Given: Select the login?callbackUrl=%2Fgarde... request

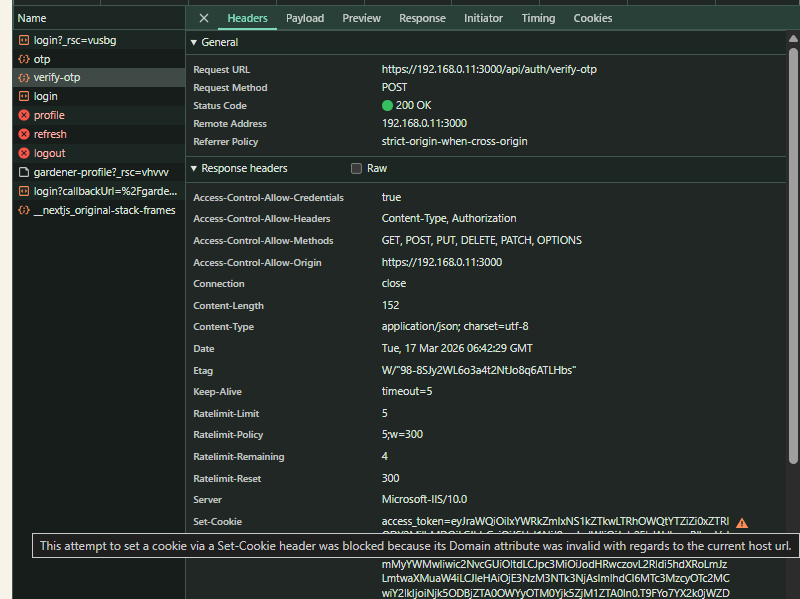Looking at the screenshot, I should (99, 191).
